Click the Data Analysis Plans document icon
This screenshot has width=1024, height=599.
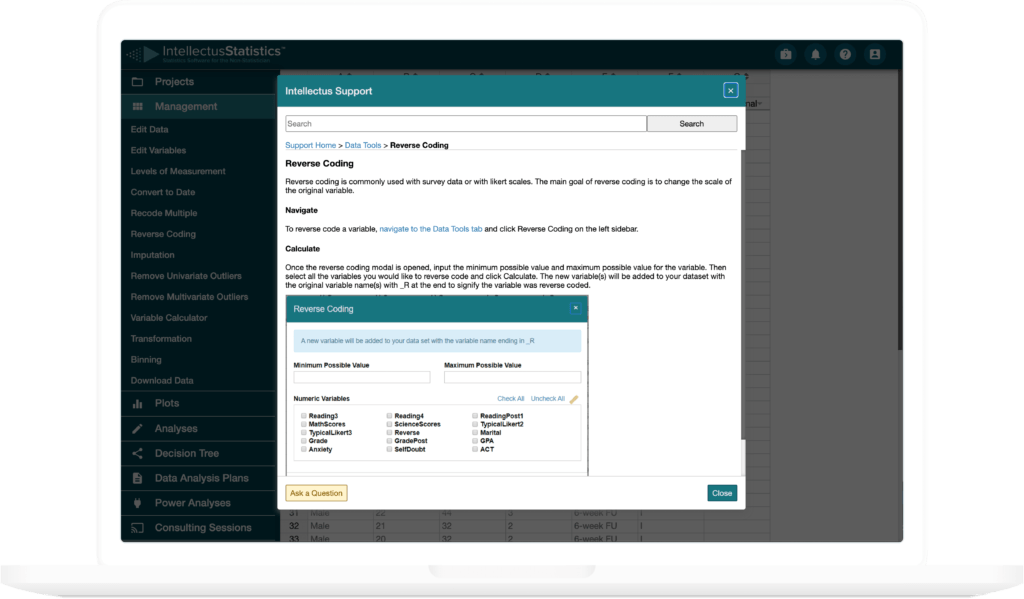click(137, 478)
